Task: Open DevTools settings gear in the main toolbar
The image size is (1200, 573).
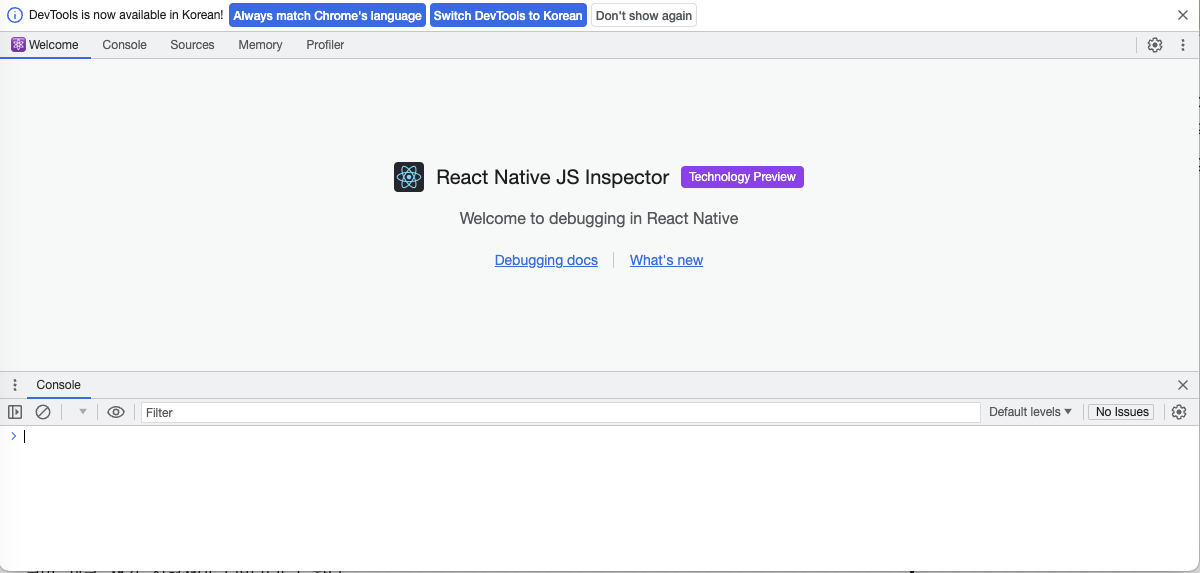Action: 1155,45
